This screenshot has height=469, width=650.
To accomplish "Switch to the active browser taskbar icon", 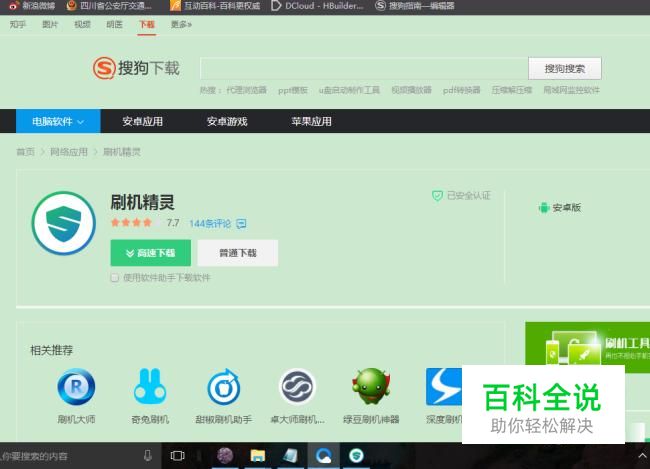I will pyautogui.click(x=323, y=456).
